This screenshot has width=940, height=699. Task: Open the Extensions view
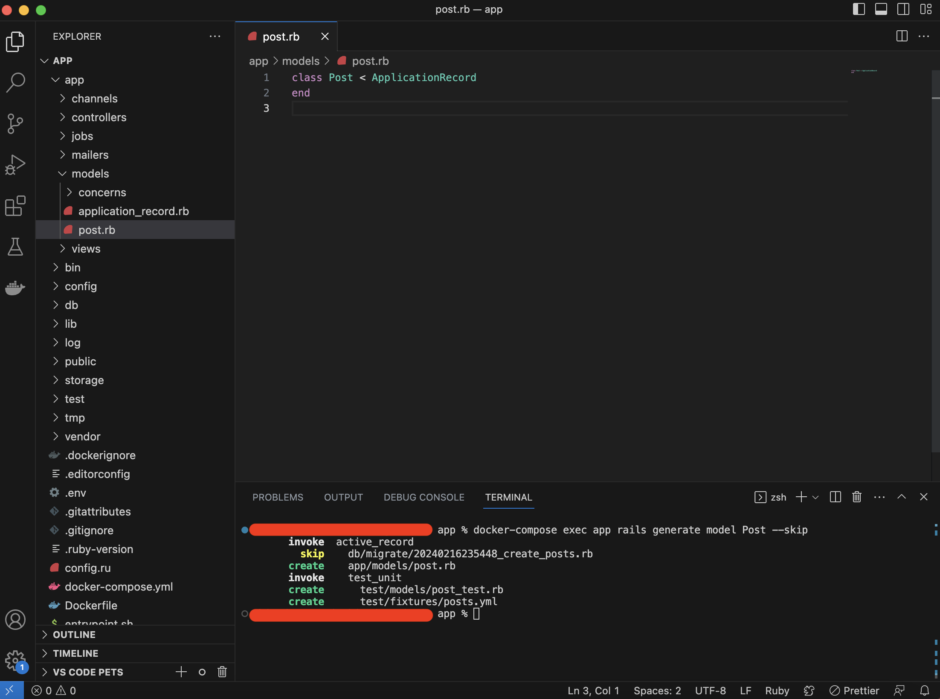15,206
